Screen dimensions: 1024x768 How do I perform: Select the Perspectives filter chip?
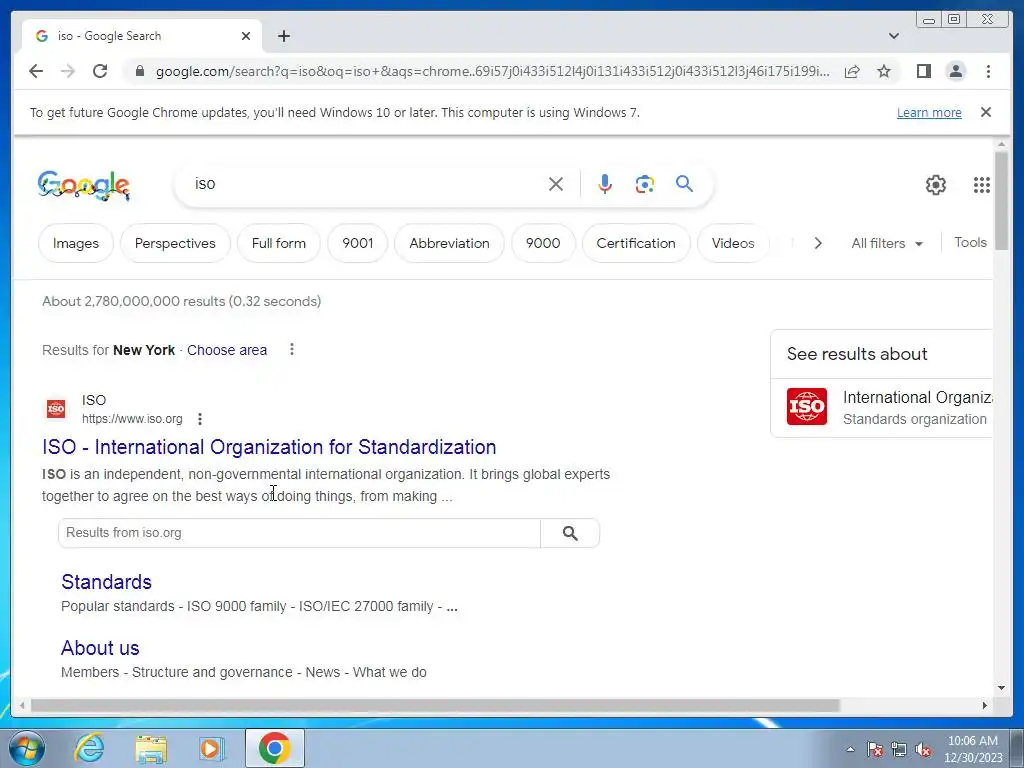(x=175, y=243)
